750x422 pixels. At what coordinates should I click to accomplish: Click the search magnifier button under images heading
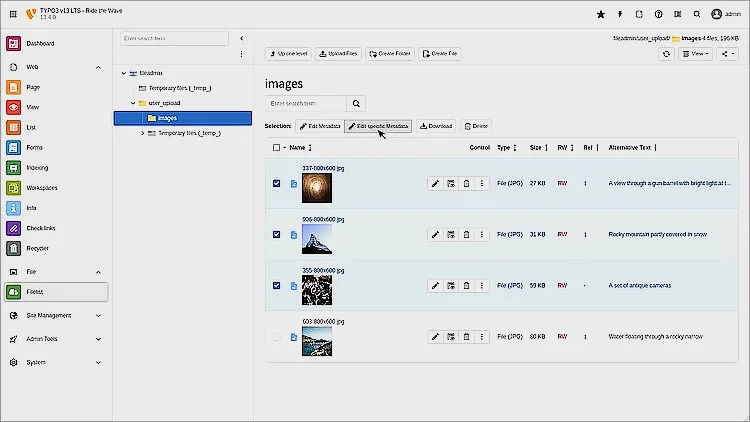[x=355, y=104]
